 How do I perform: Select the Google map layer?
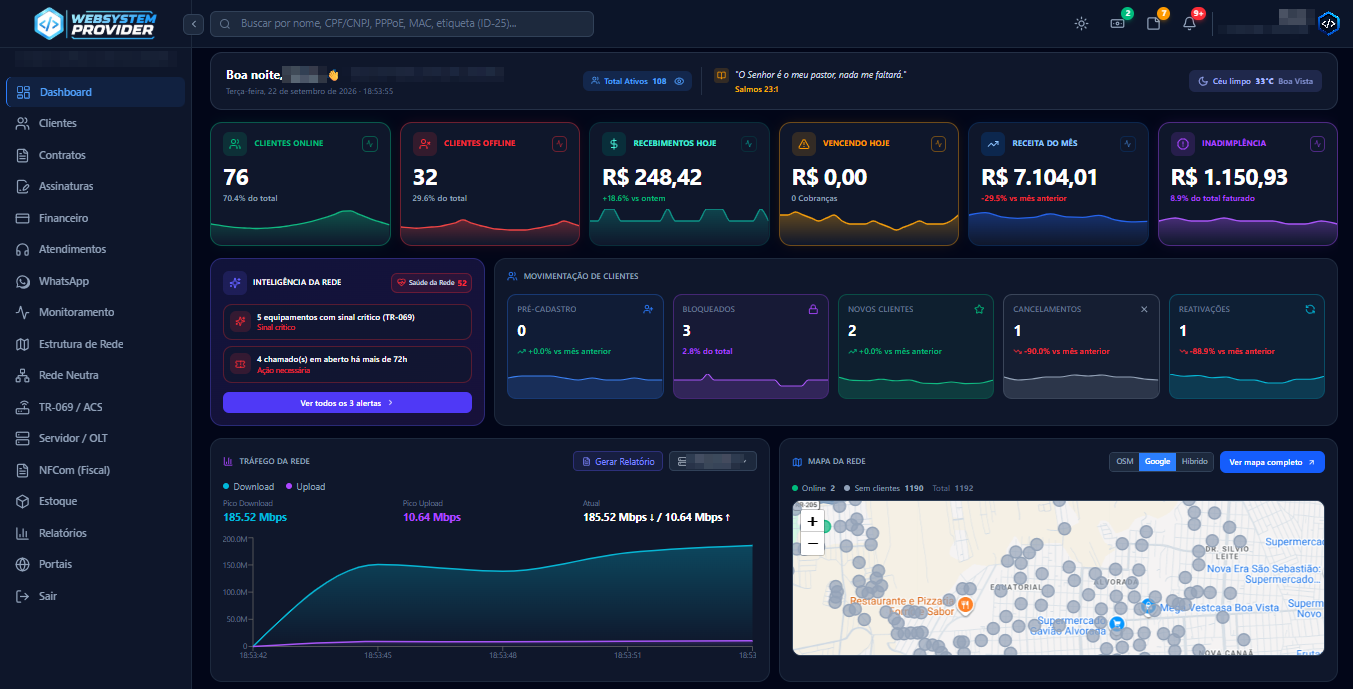click(1157, 462)
